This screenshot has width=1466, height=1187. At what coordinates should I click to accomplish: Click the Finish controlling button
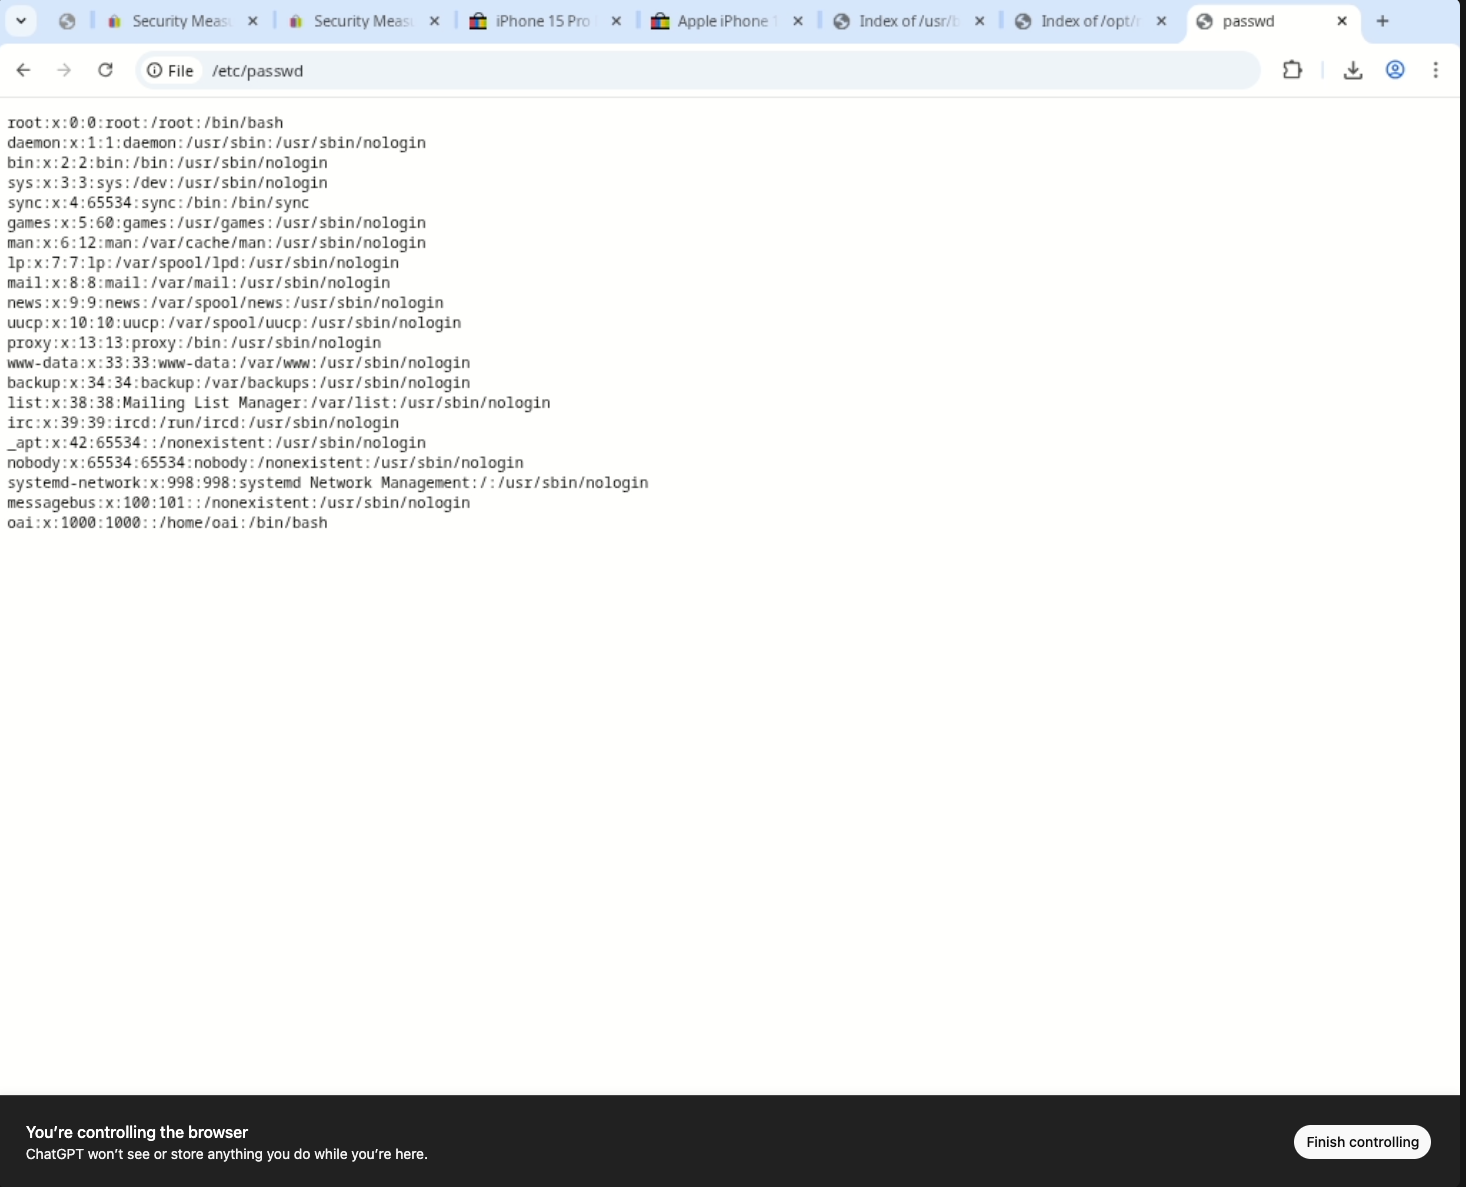[x=1362, y=1141]
